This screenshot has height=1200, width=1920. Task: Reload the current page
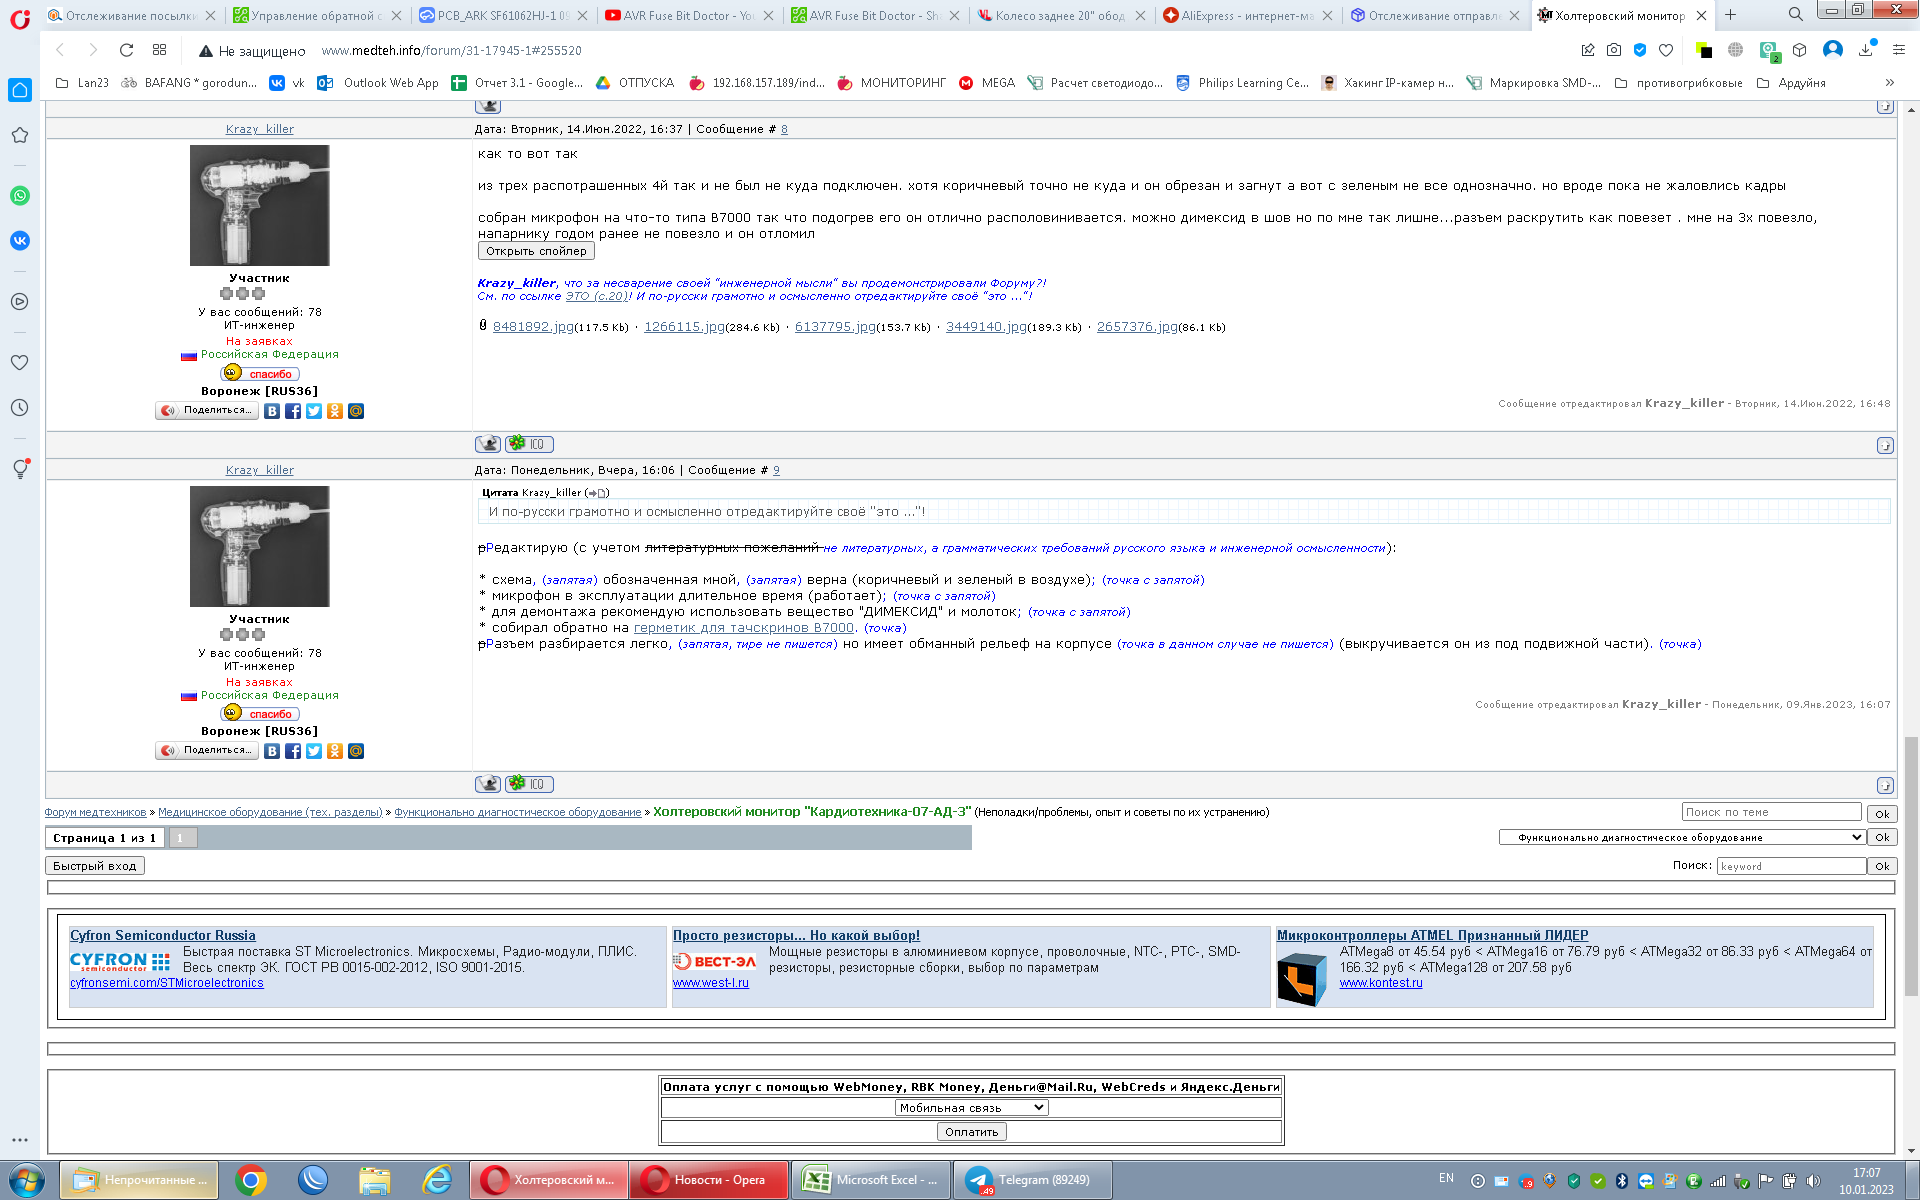pyautogui.click(x=126, y=50)
